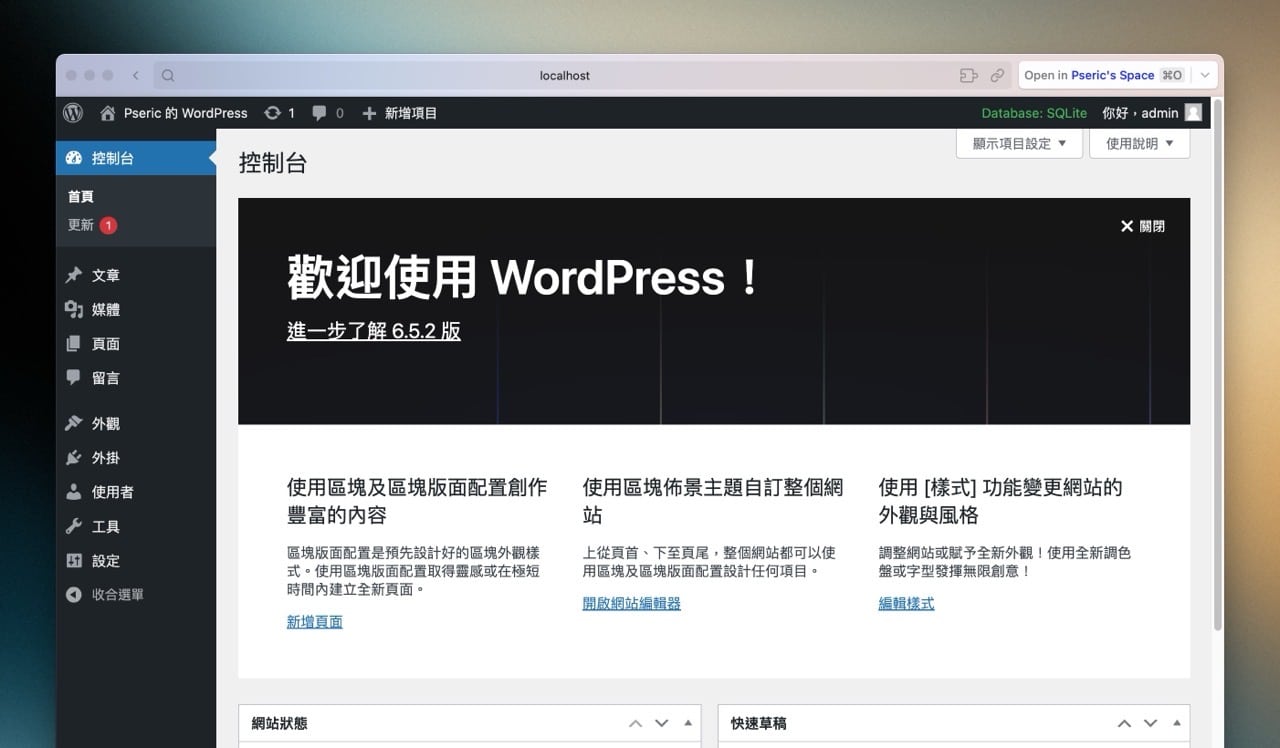Click the page vertical scrollbar

(x=1217, y=365)
